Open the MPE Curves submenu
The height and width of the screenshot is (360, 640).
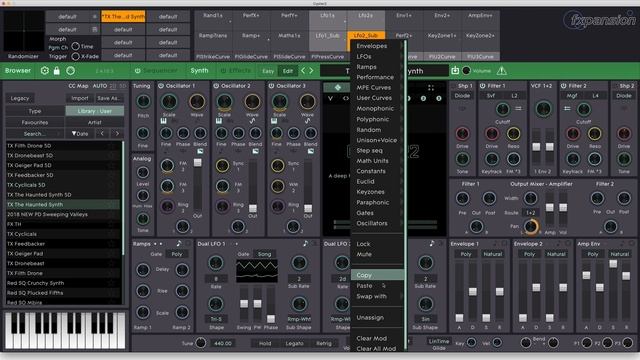click(x=378, y=87)
